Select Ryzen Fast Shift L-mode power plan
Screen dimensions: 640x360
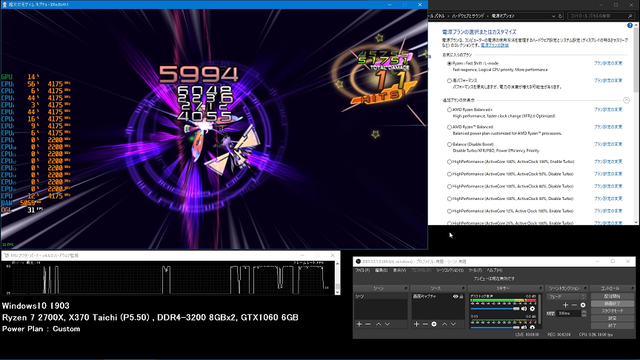pyautogui.click(x=449, y=64)
